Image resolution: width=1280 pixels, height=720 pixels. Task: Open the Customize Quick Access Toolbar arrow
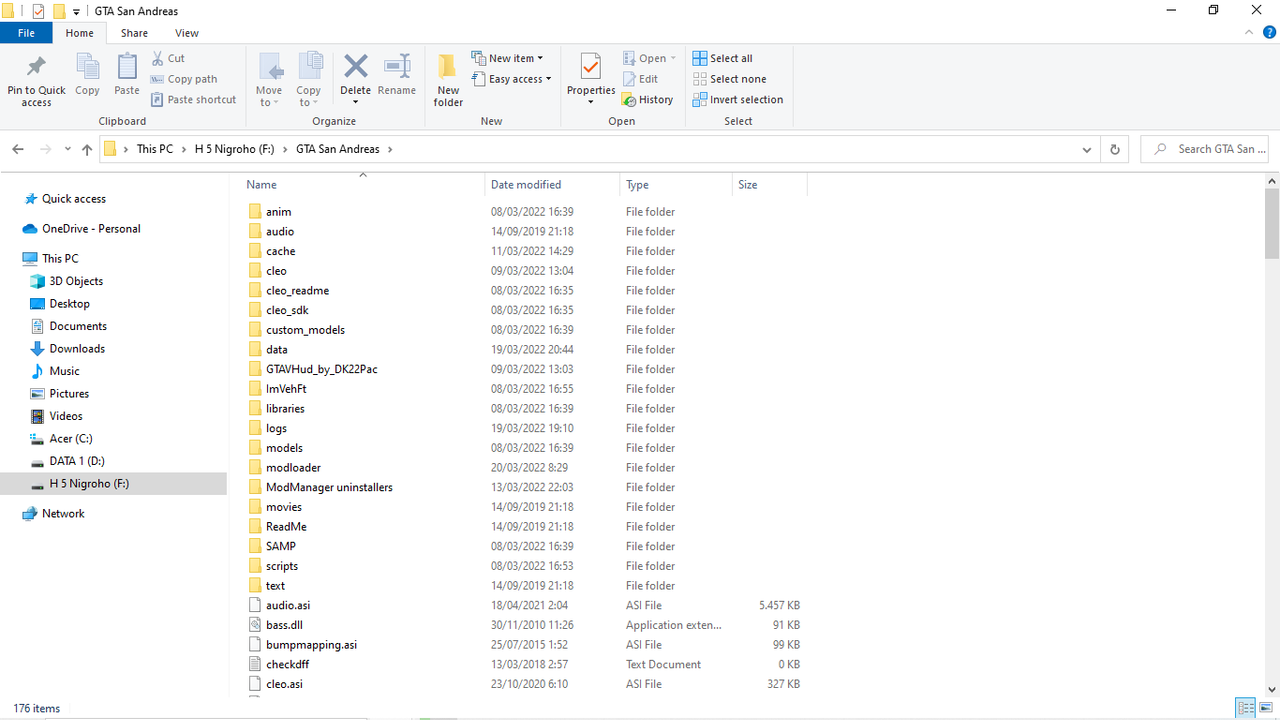(x=76, y=12)
